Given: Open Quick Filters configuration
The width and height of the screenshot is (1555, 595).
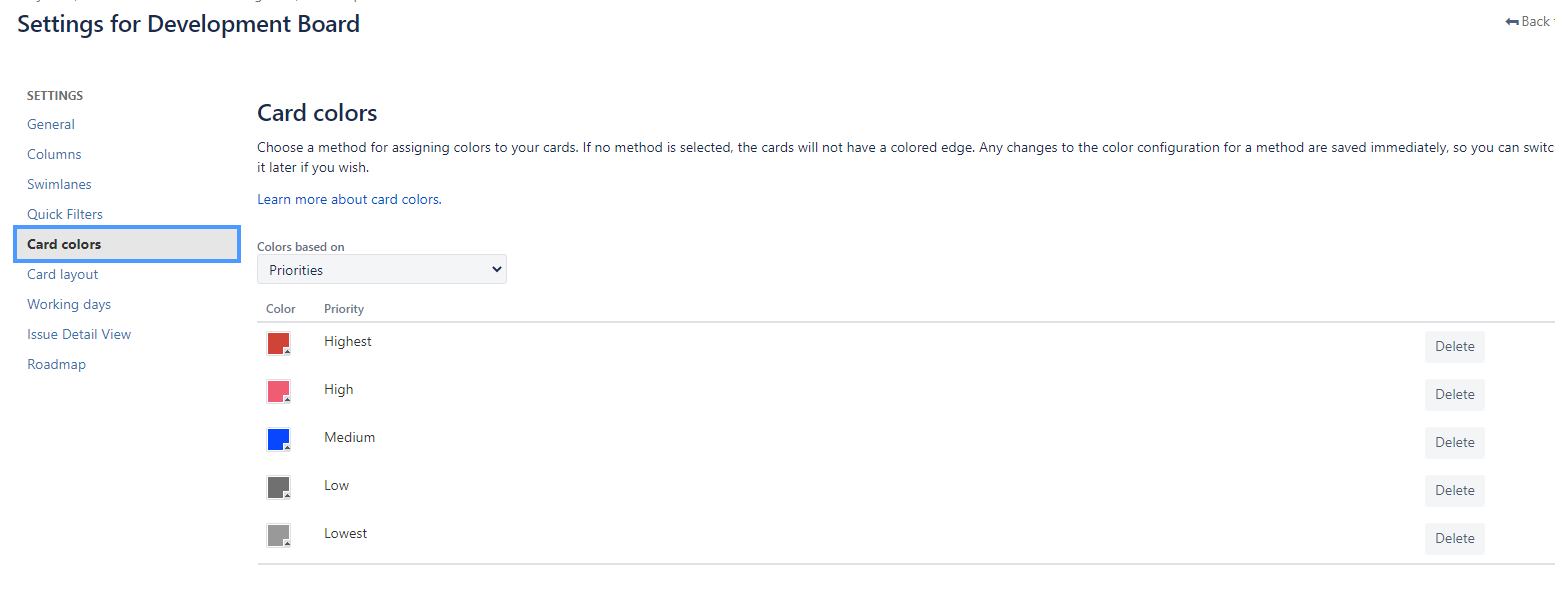Looking at the screenshot, I should pyautogui.click(x=65, y=214).
